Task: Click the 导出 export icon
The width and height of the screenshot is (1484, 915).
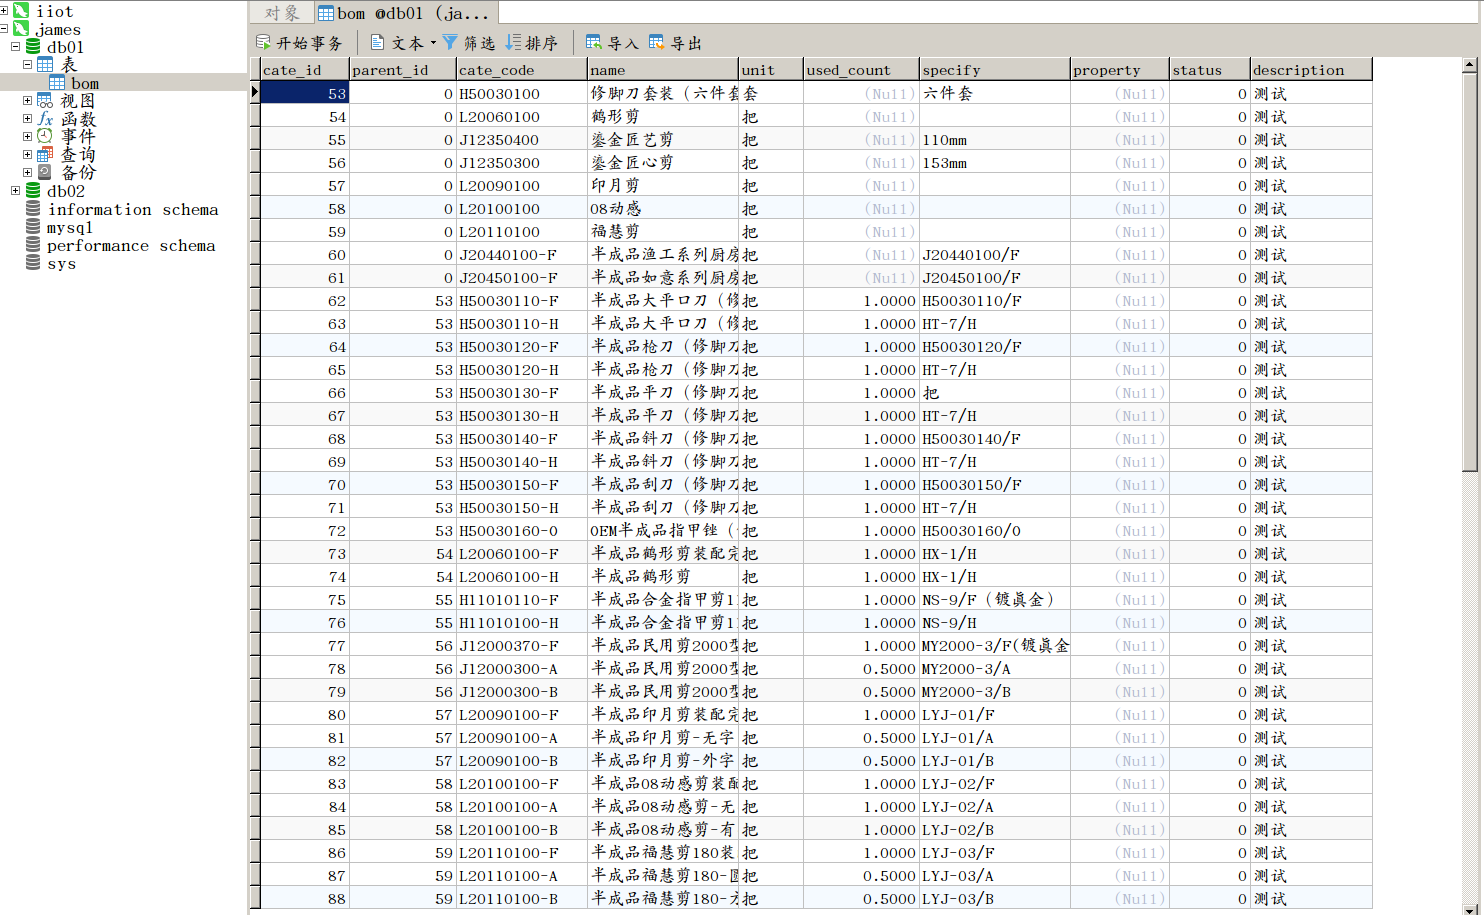Action: coord(657,42)
